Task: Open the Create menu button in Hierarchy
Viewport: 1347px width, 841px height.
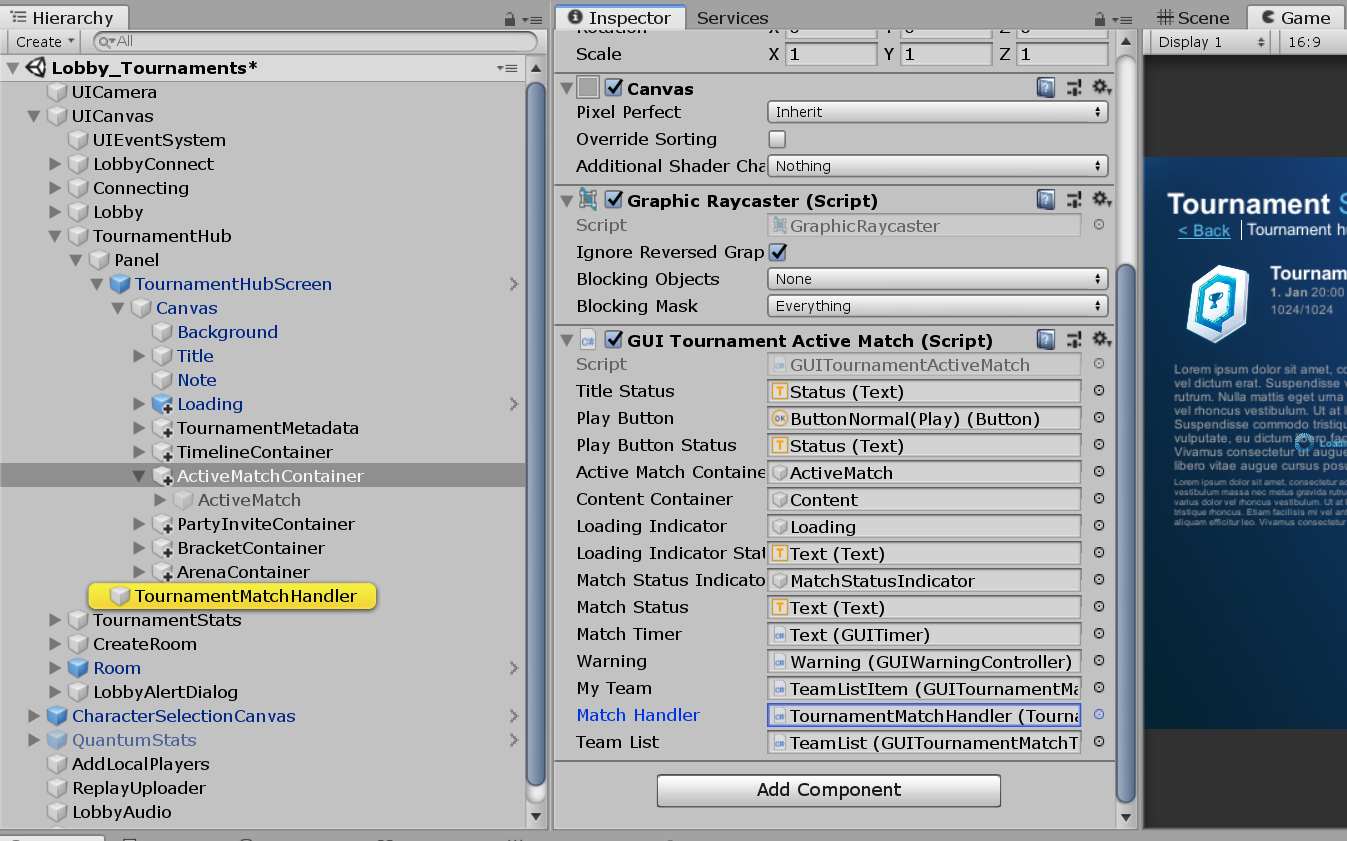Action: point(45,42)
